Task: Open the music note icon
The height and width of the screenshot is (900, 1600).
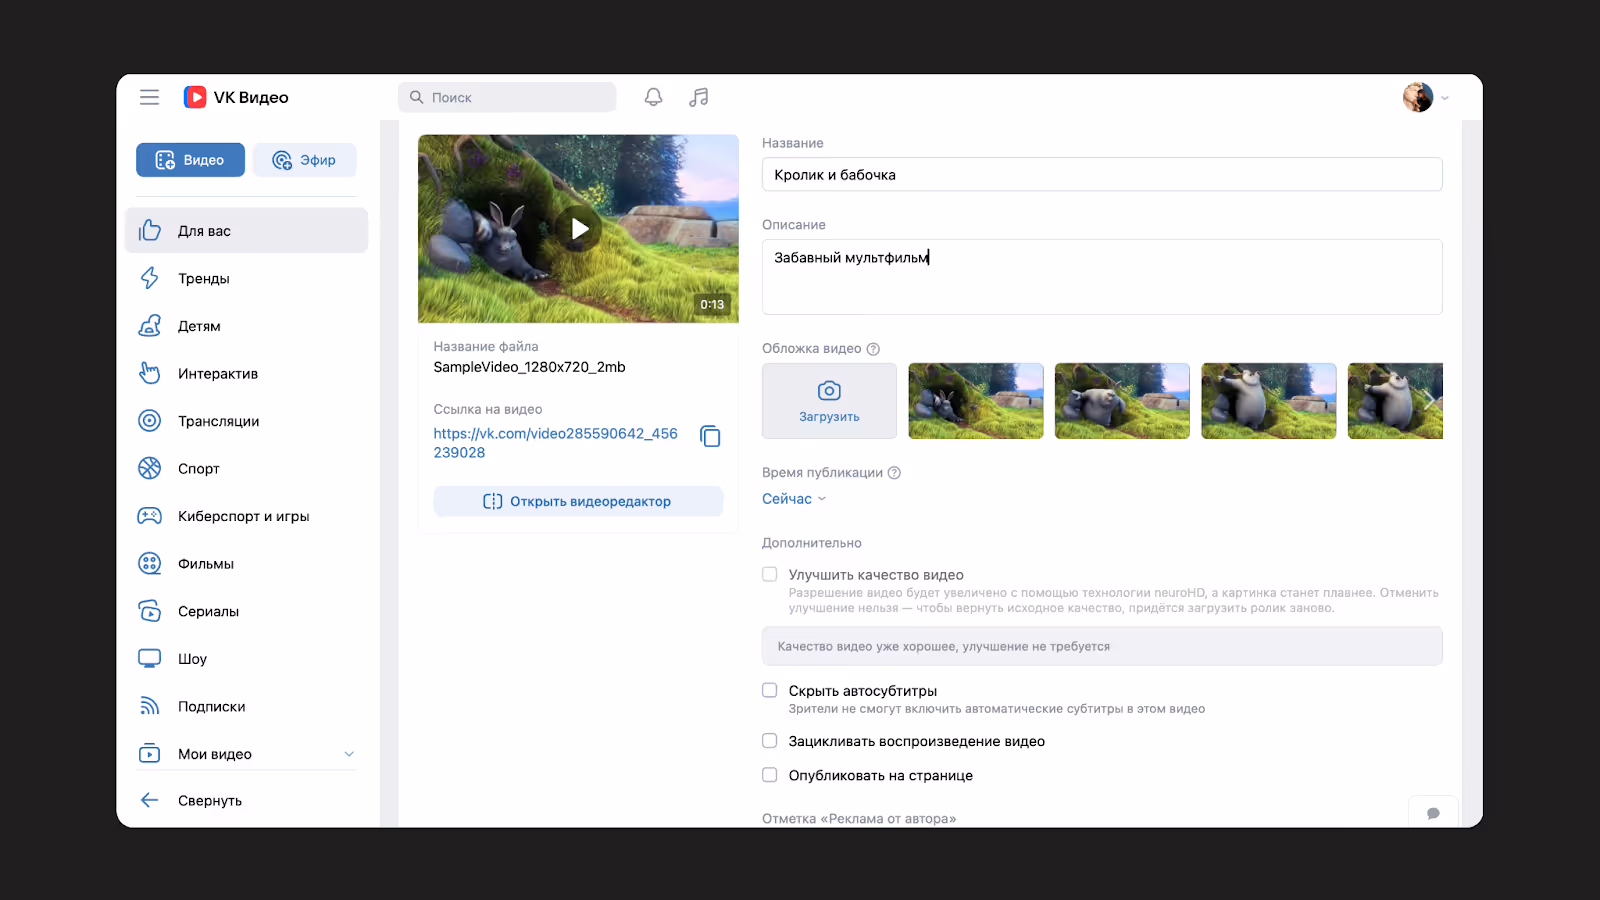Action: coord(699,97)
